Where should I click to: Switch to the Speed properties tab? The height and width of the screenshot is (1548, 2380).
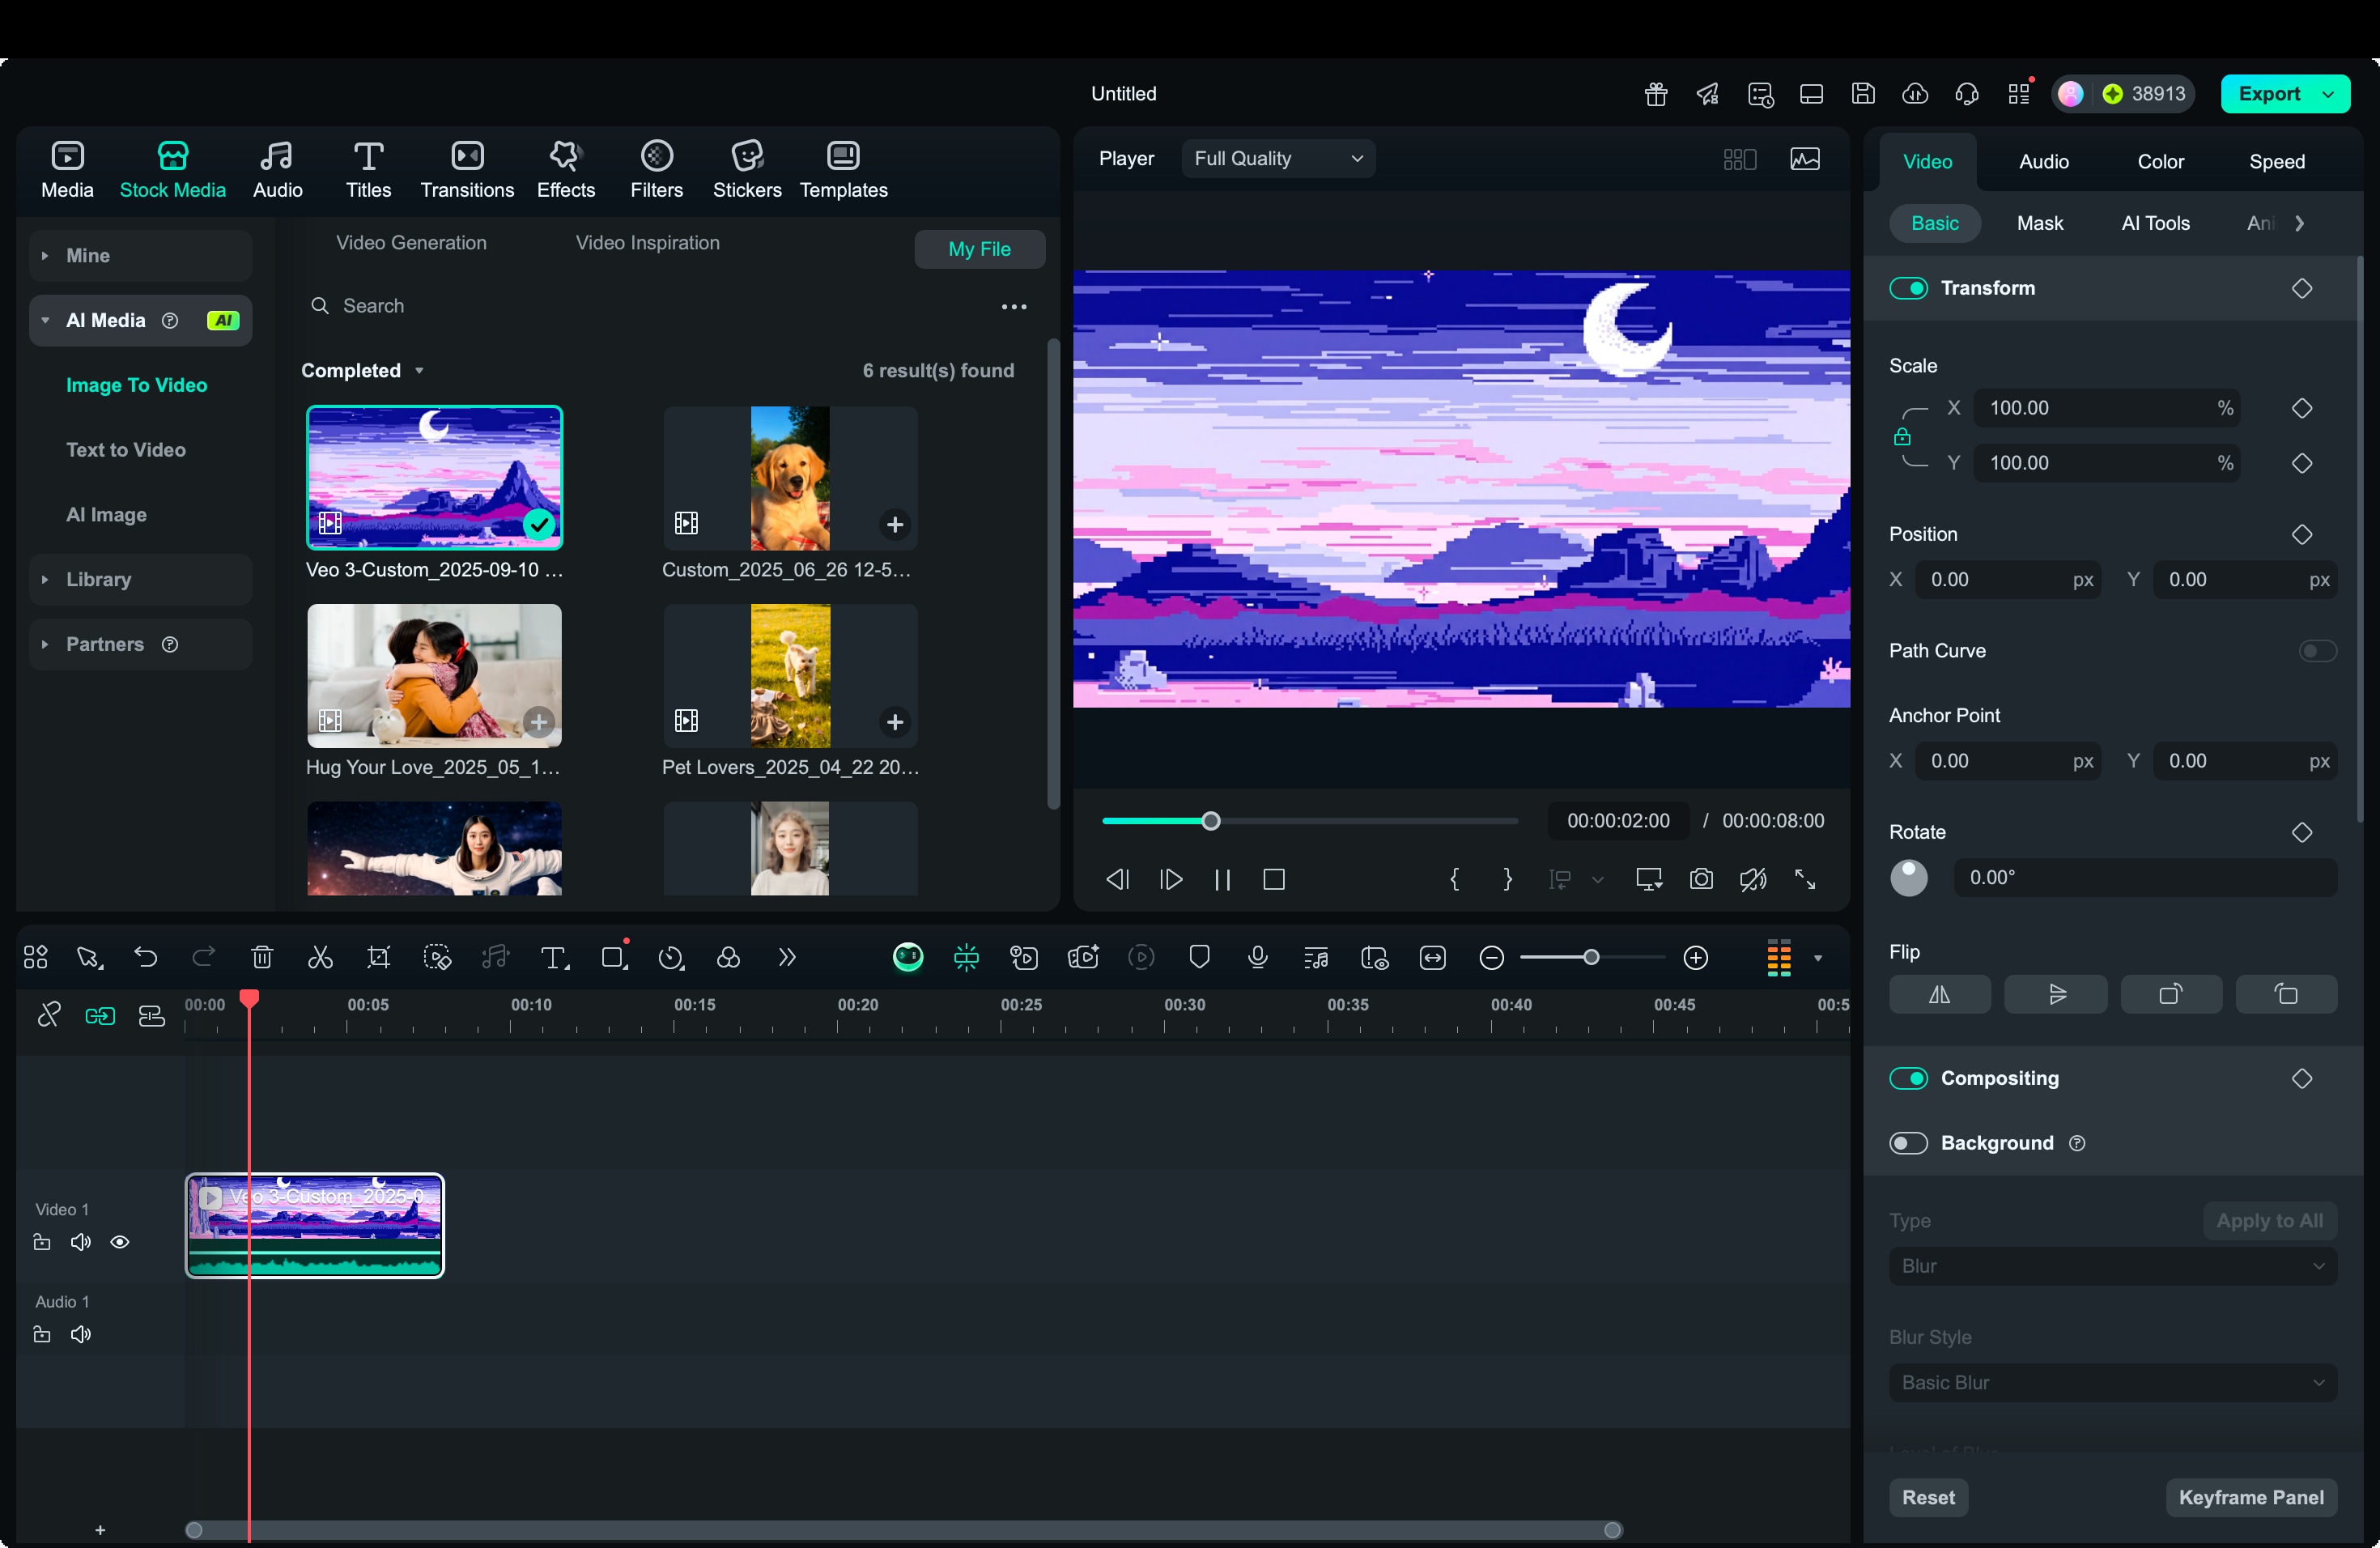[x=2277, y=162]
